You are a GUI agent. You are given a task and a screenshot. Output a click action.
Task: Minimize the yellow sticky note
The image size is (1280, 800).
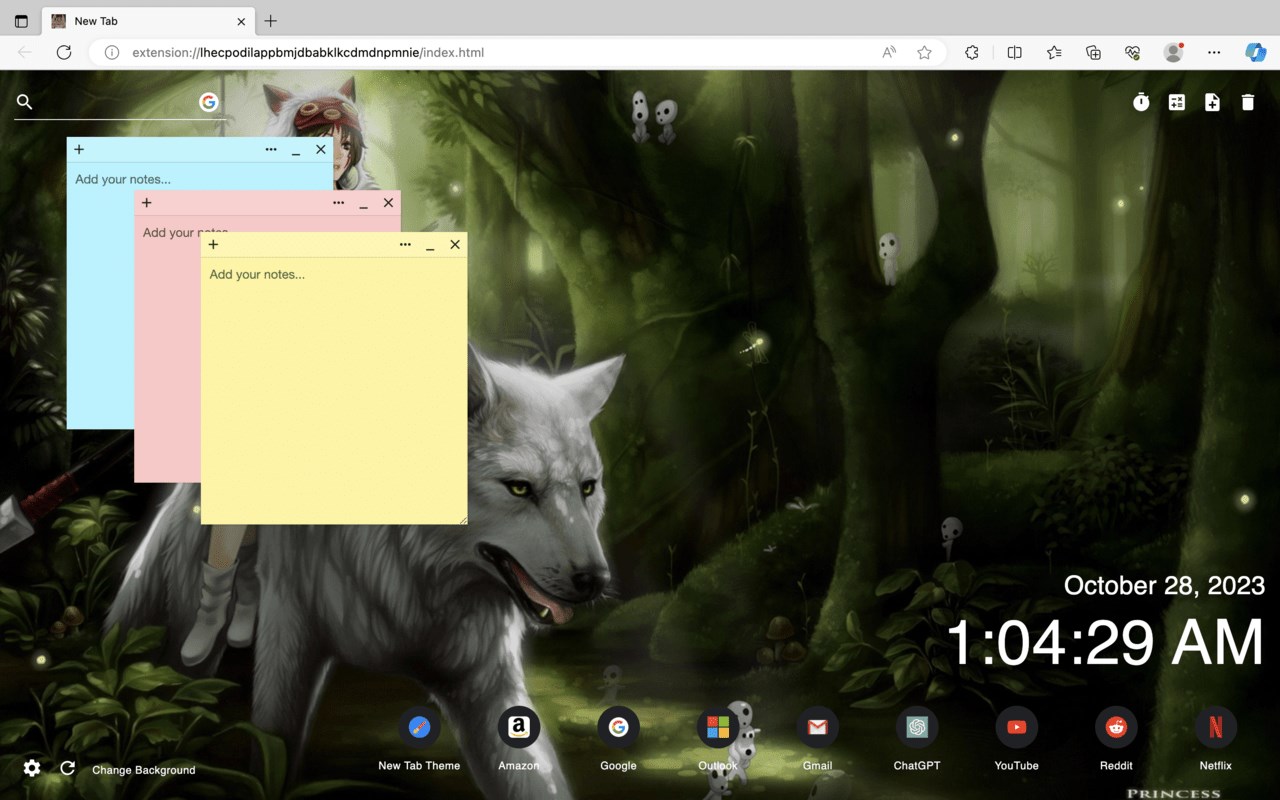430,246
